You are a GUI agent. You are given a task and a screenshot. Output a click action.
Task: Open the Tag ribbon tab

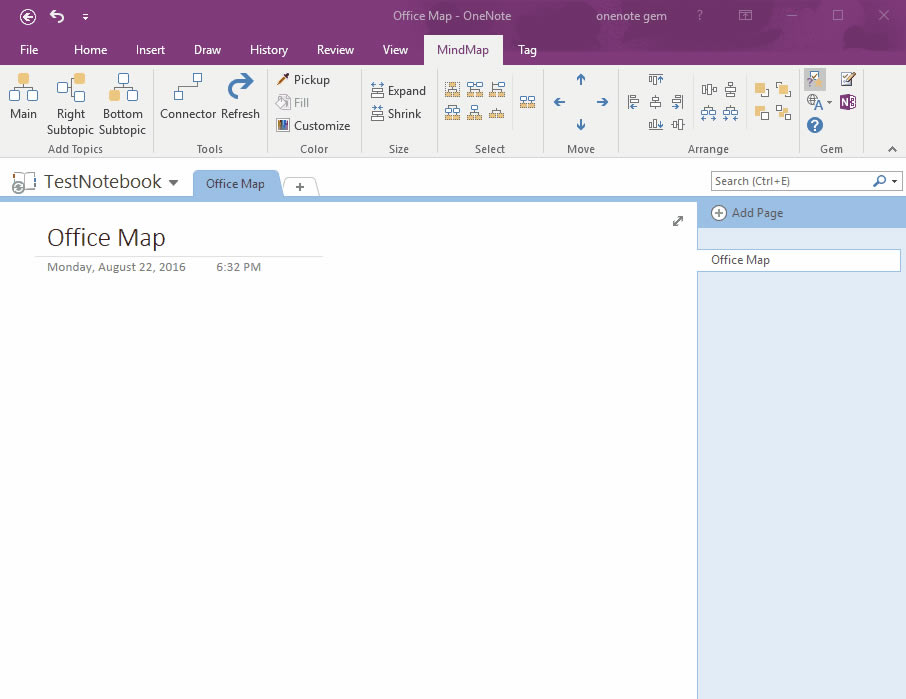coord(527,49)
